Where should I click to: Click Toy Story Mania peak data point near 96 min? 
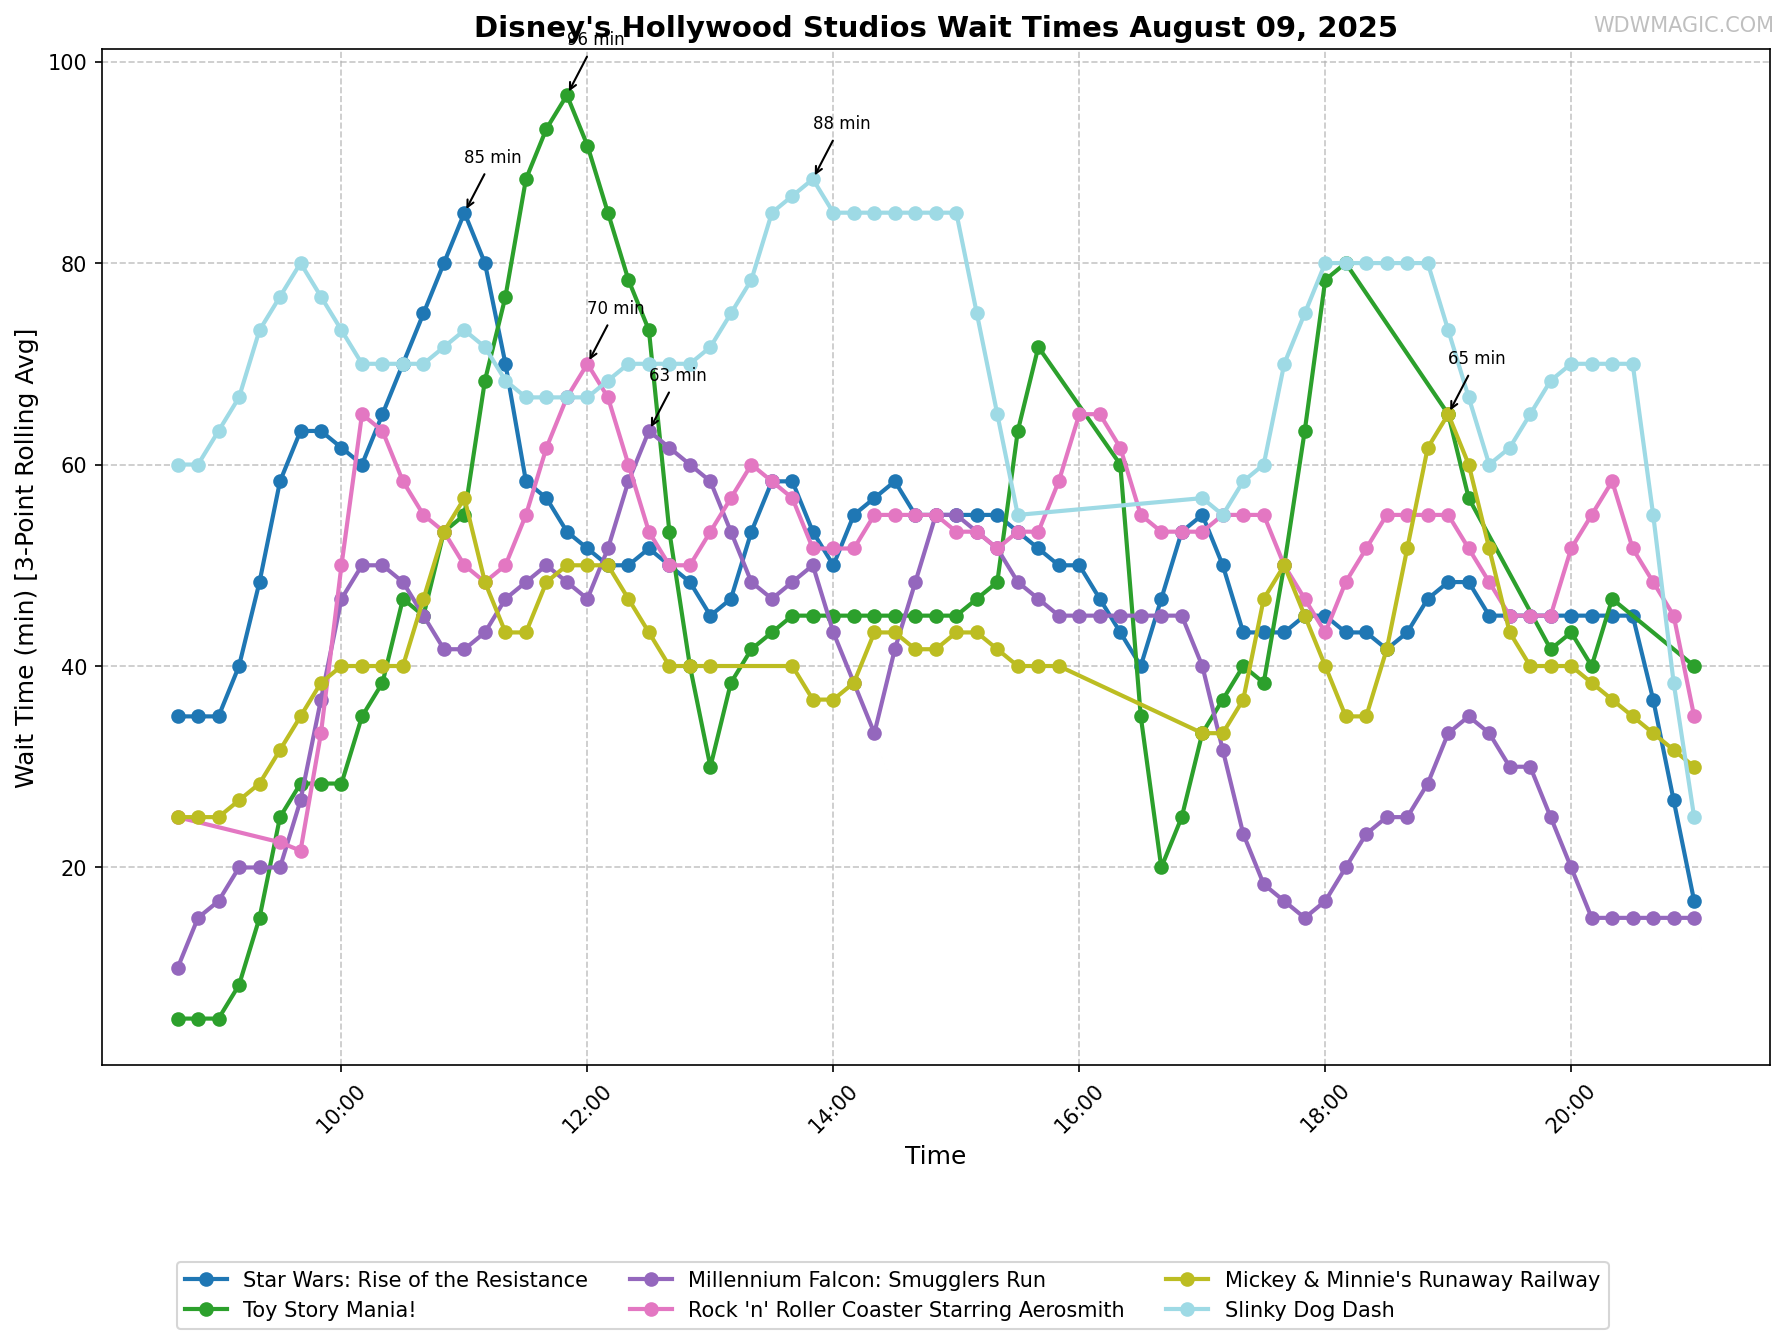pos(567,96)
